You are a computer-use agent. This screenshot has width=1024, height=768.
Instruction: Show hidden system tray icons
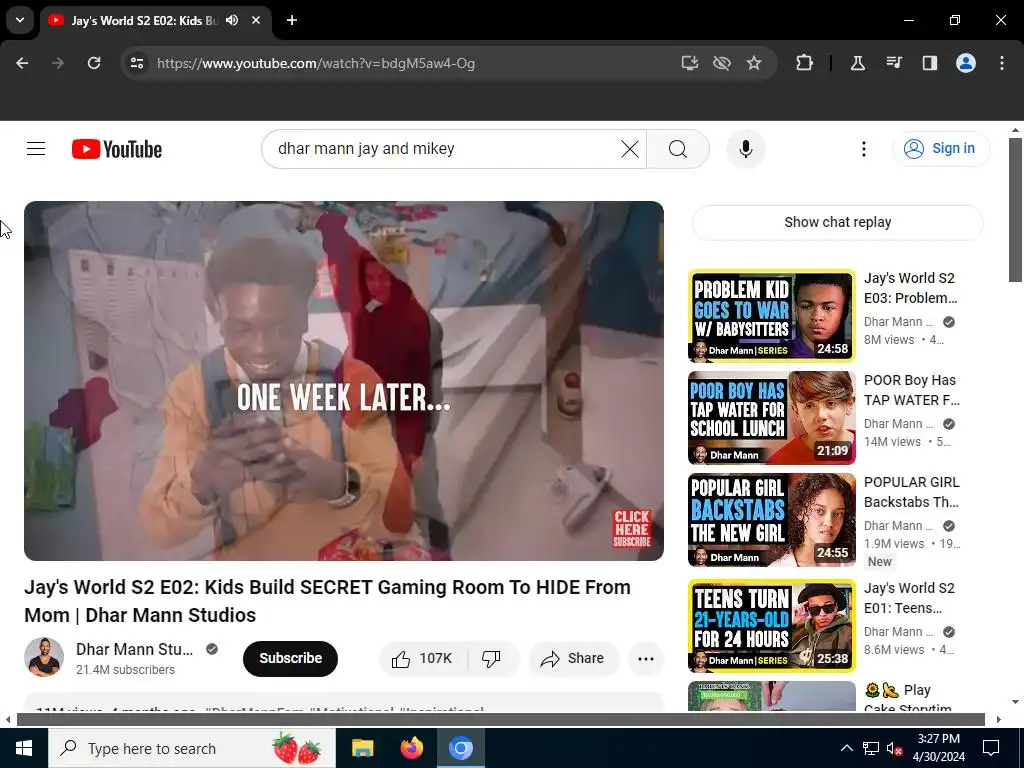pos(846,748)
